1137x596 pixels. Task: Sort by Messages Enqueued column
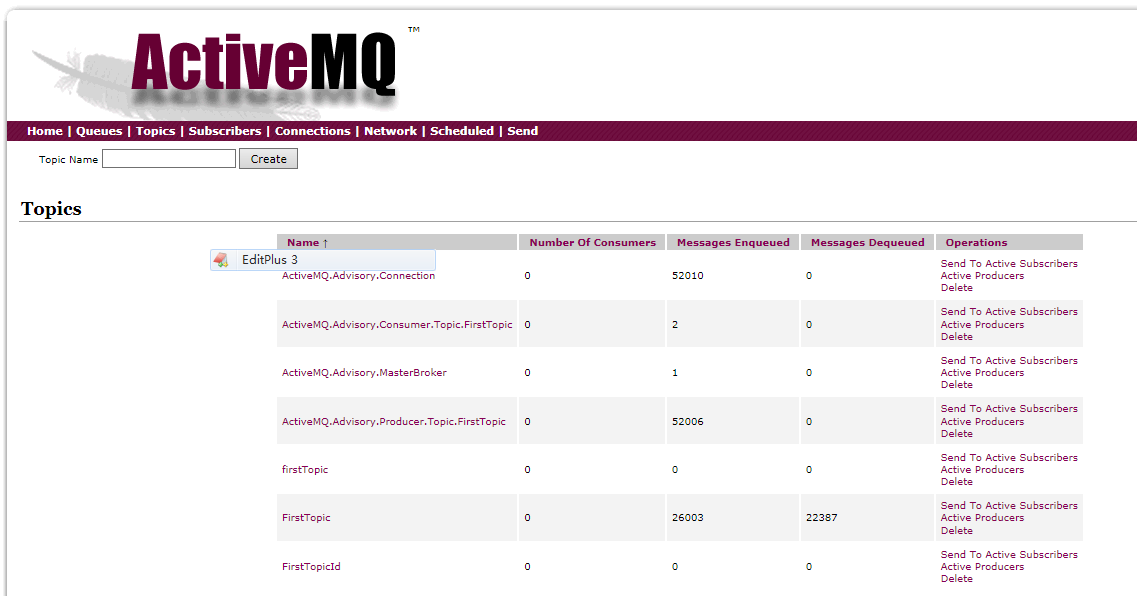point(733,243)
